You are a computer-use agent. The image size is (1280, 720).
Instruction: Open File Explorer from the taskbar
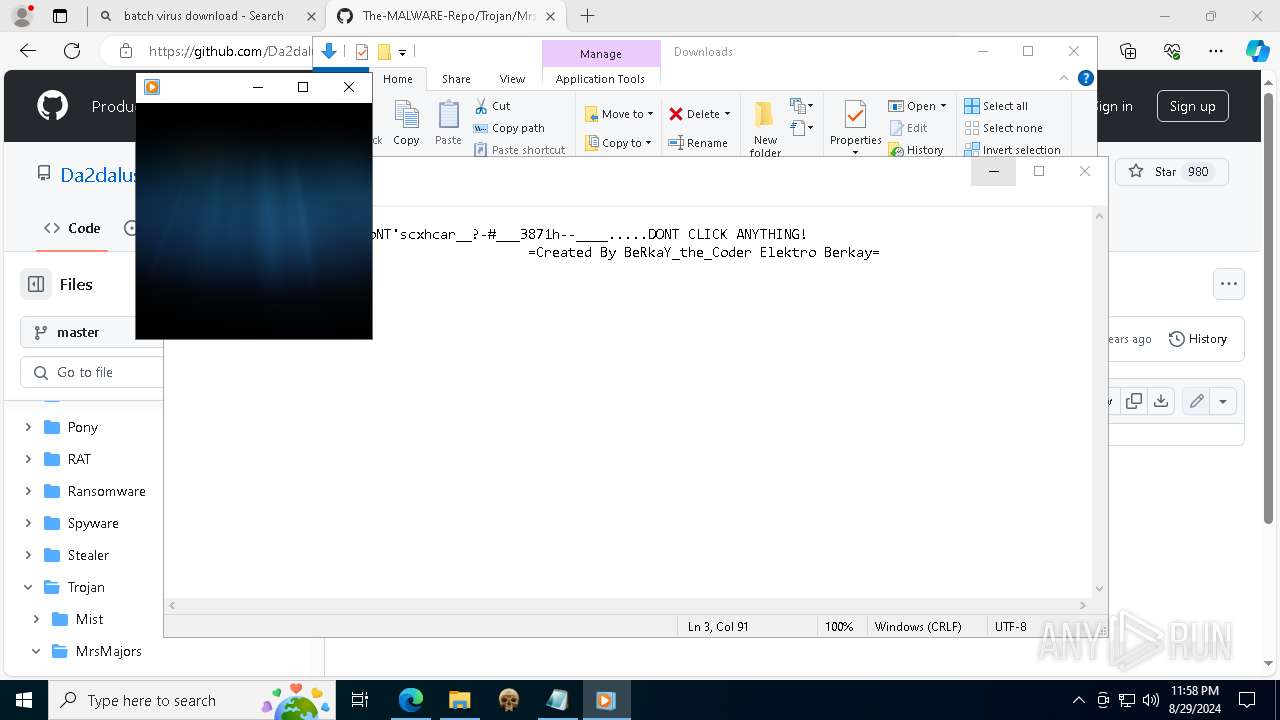[x=459, y=700]
